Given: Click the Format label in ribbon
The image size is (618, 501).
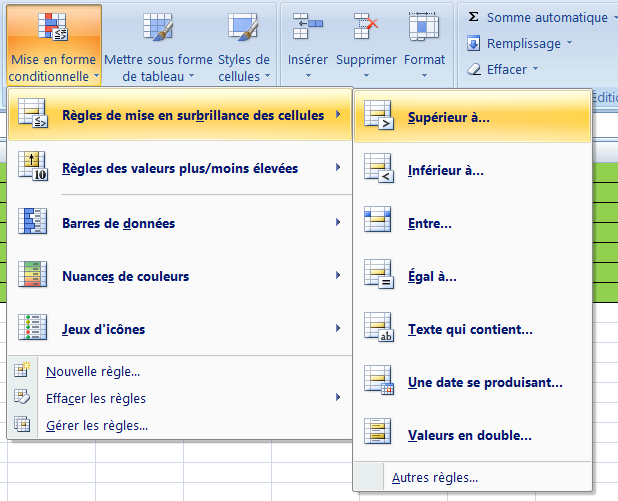Looking at the screenshot, I should coord(424,60).
